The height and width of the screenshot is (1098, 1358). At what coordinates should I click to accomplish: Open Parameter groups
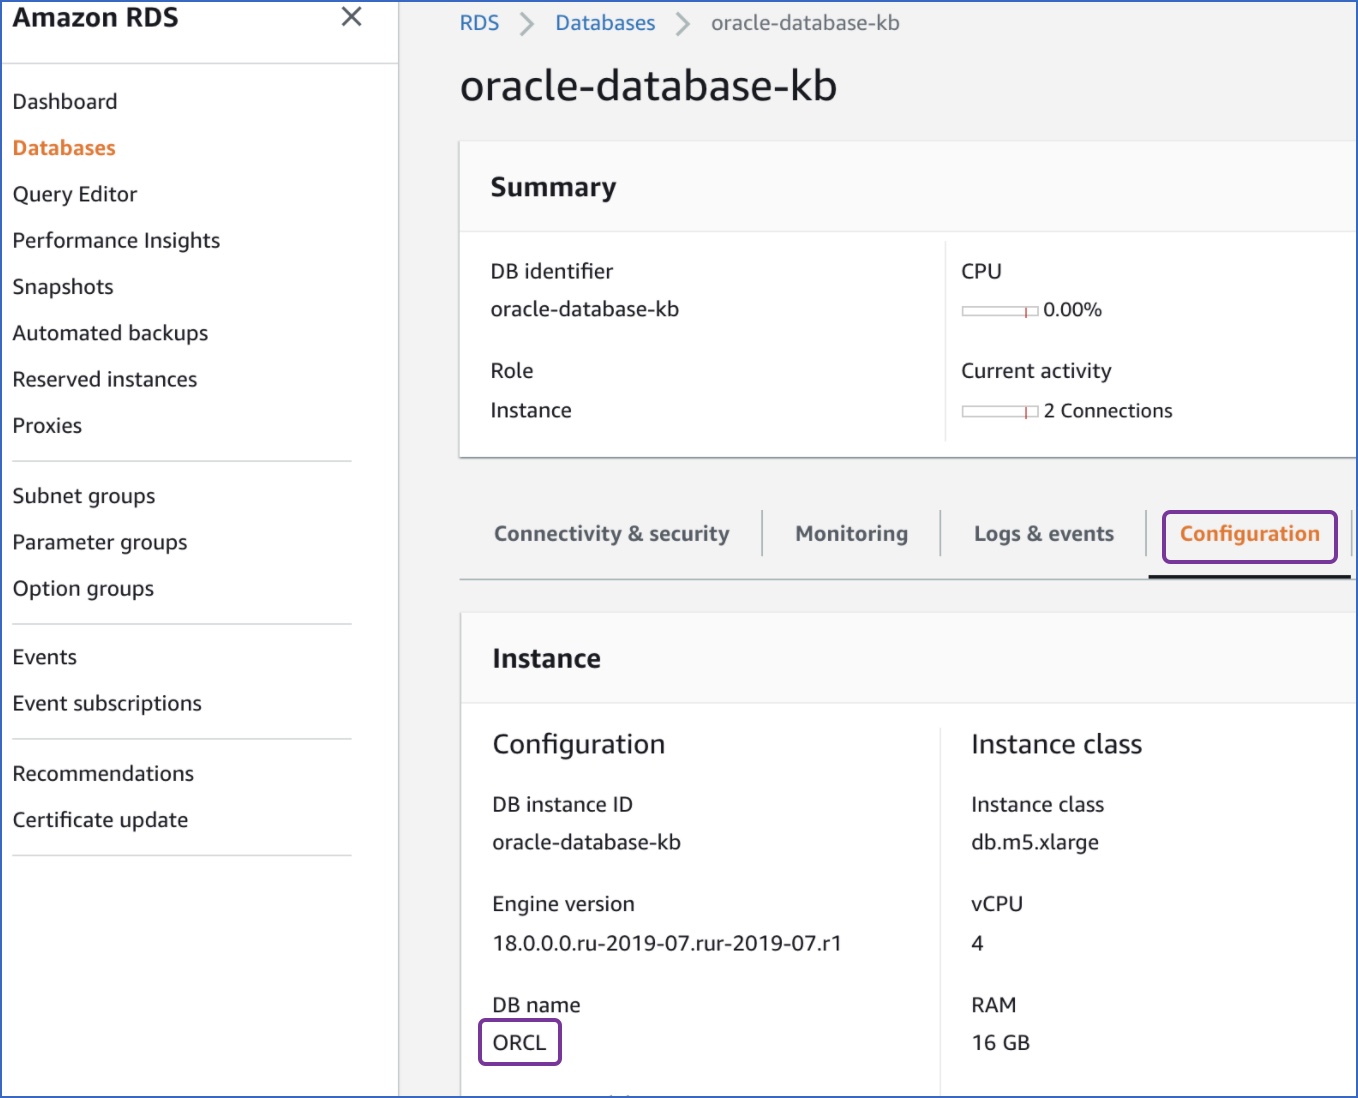tap(100, 542)
